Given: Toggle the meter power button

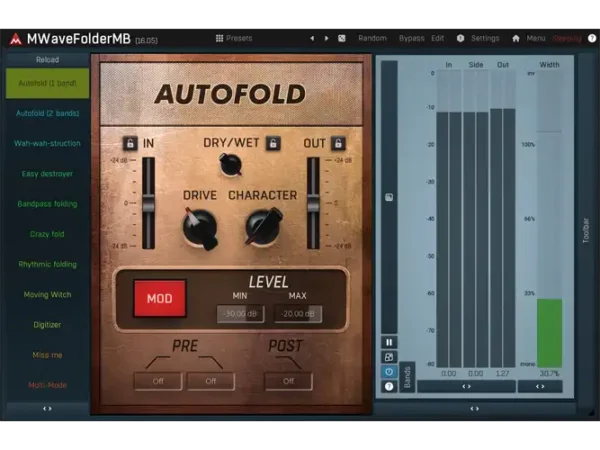Looking at the screenshot, I should pyautogui.click(x=389, y=372).
